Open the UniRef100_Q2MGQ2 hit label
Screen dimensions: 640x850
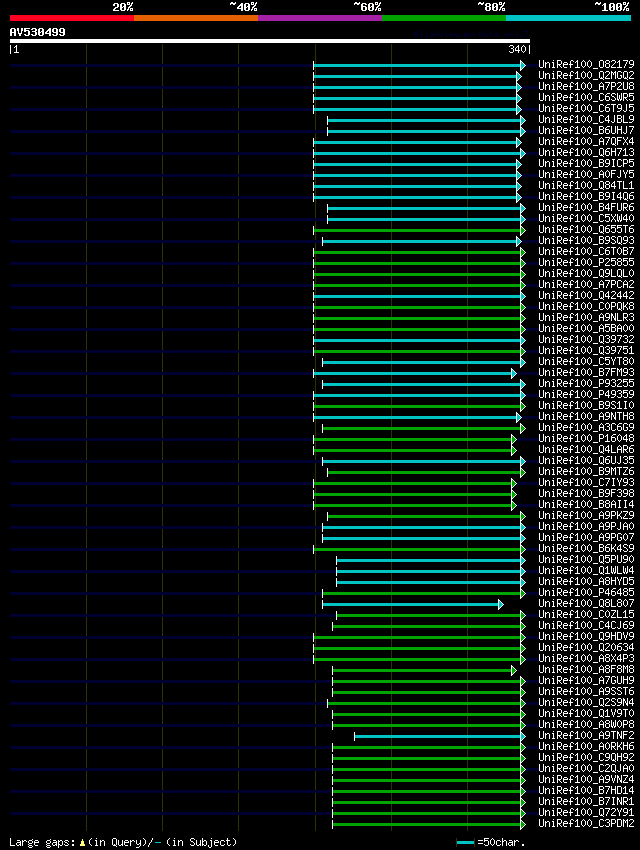[586, 75]
